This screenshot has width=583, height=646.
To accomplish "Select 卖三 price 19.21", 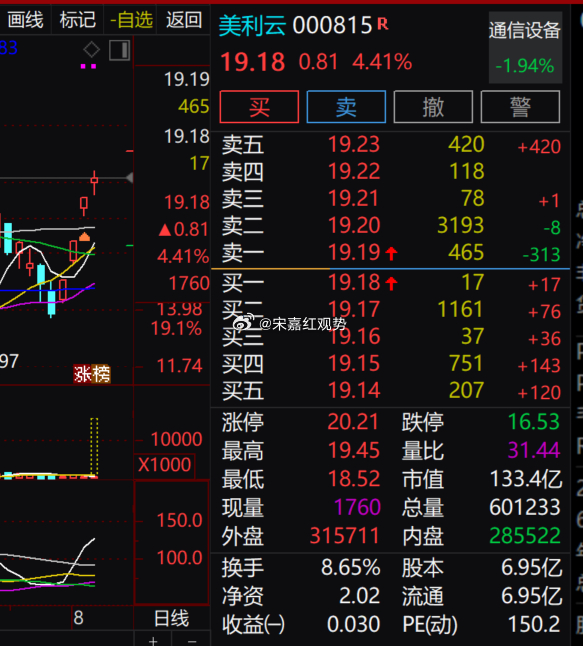I will (354, 199).
